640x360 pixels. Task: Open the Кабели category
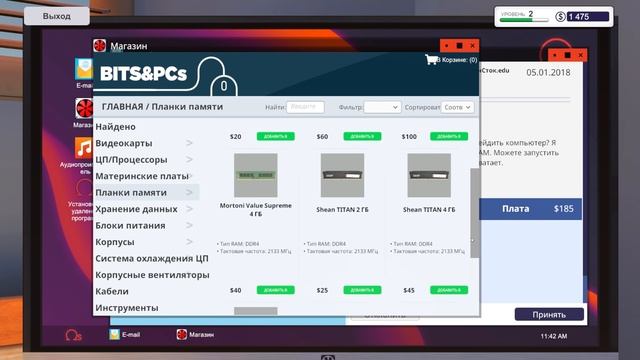point(112,291)
